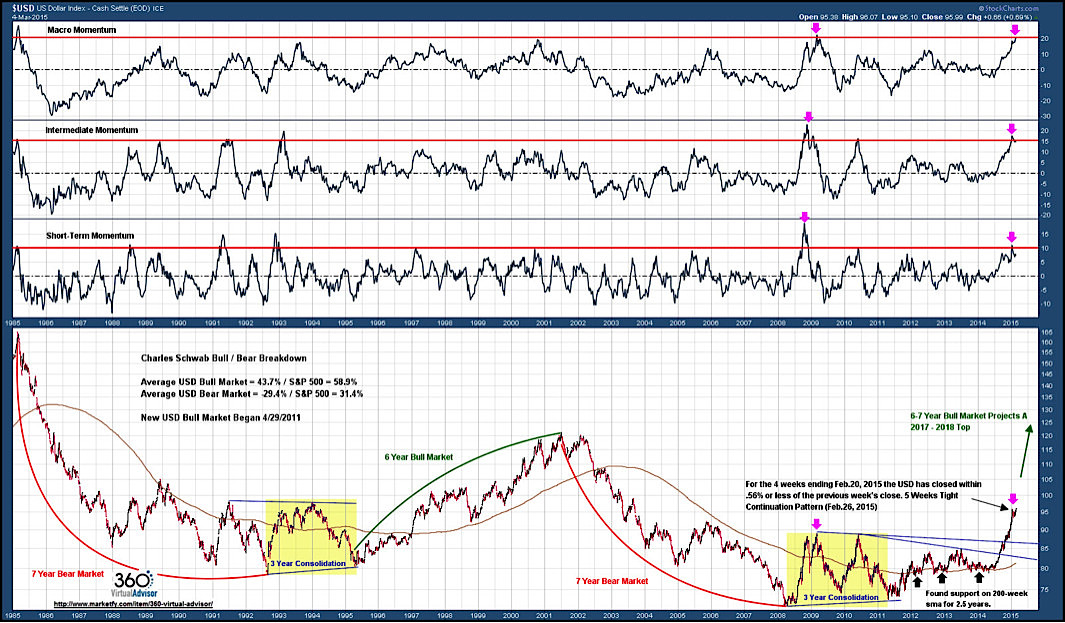Click the 100 price scale label
Image resolution: width=1065 pixels, height=623 pixels.
(1045, 495)
